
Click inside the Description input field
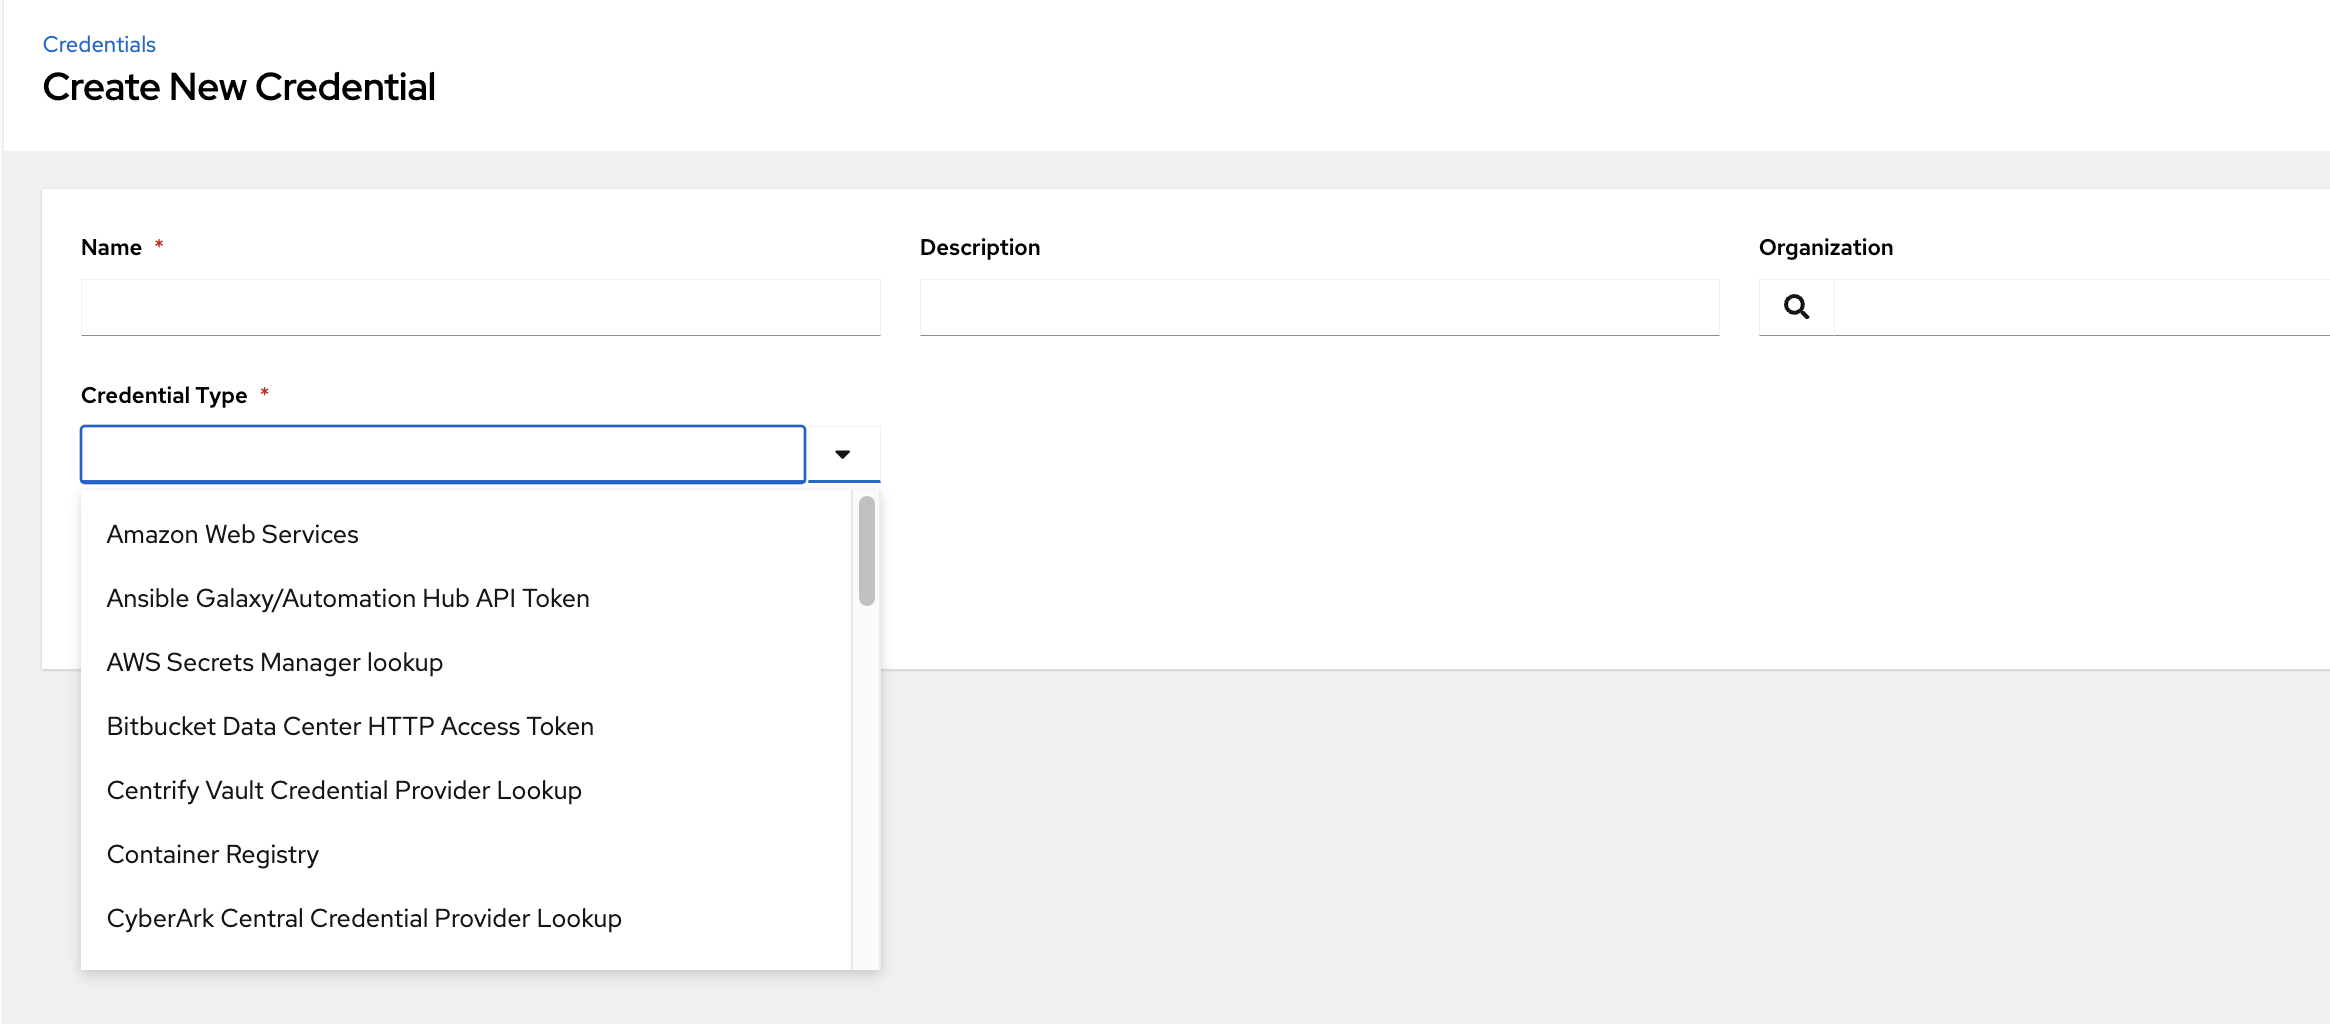1318,307
